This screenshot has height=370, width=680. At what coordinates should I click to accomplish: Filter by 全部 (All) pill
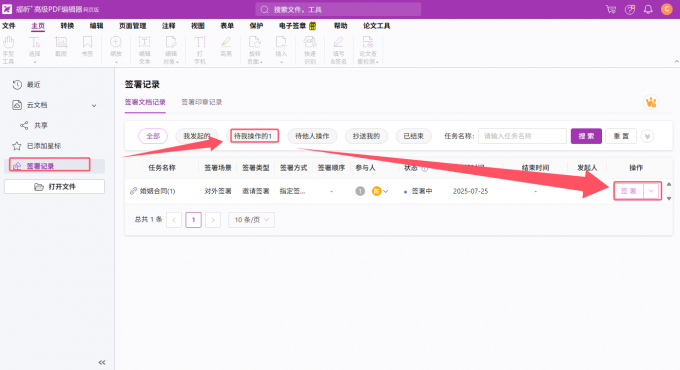(x=153, y=136)
